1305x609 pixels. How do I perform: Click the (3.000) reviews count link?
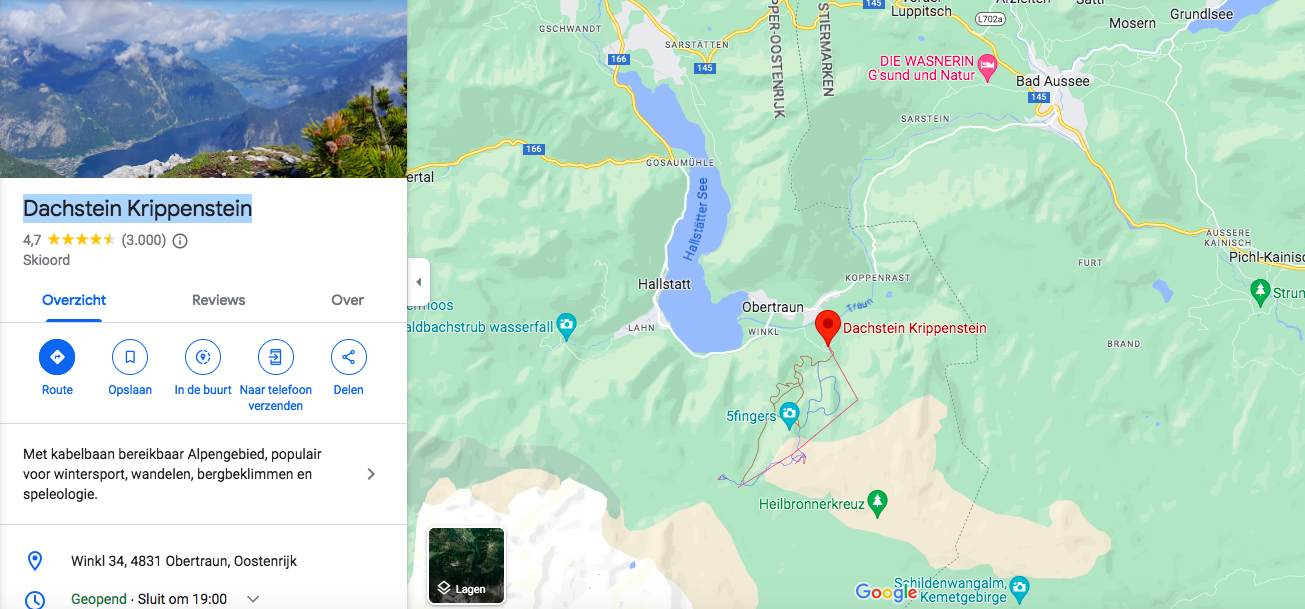coord(144,241)
